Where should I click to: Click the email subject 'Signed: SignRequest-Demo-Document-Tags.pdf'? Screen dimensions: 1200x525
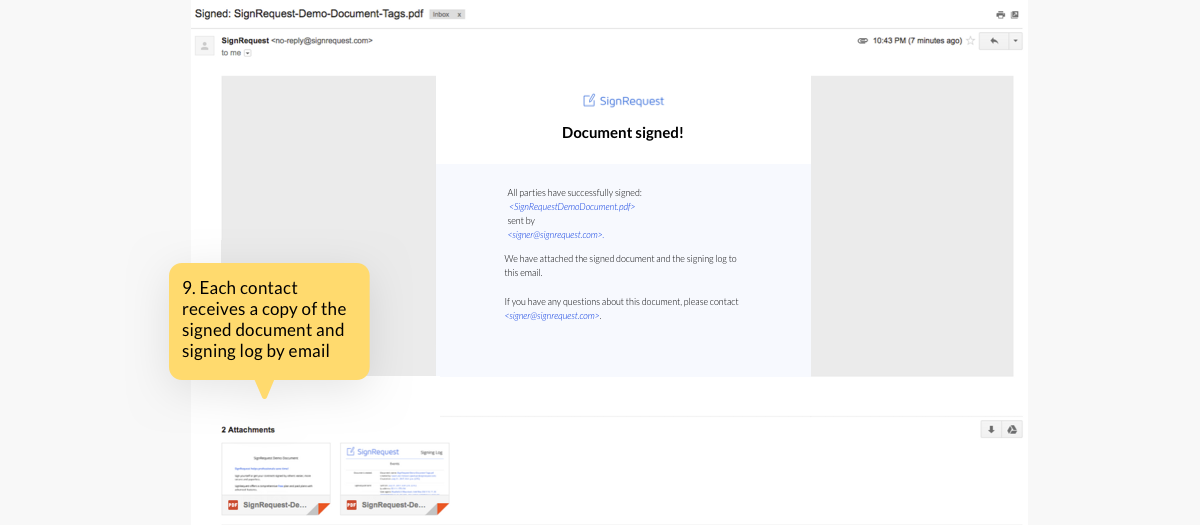coord(309,15)
